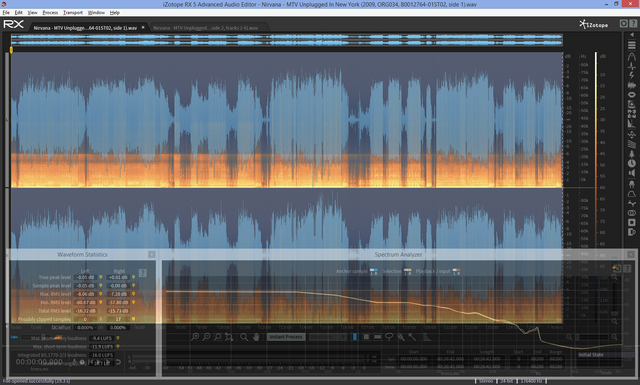
Task: Locate left Min RMS level via bulb icon
Action: pos(100,303)
